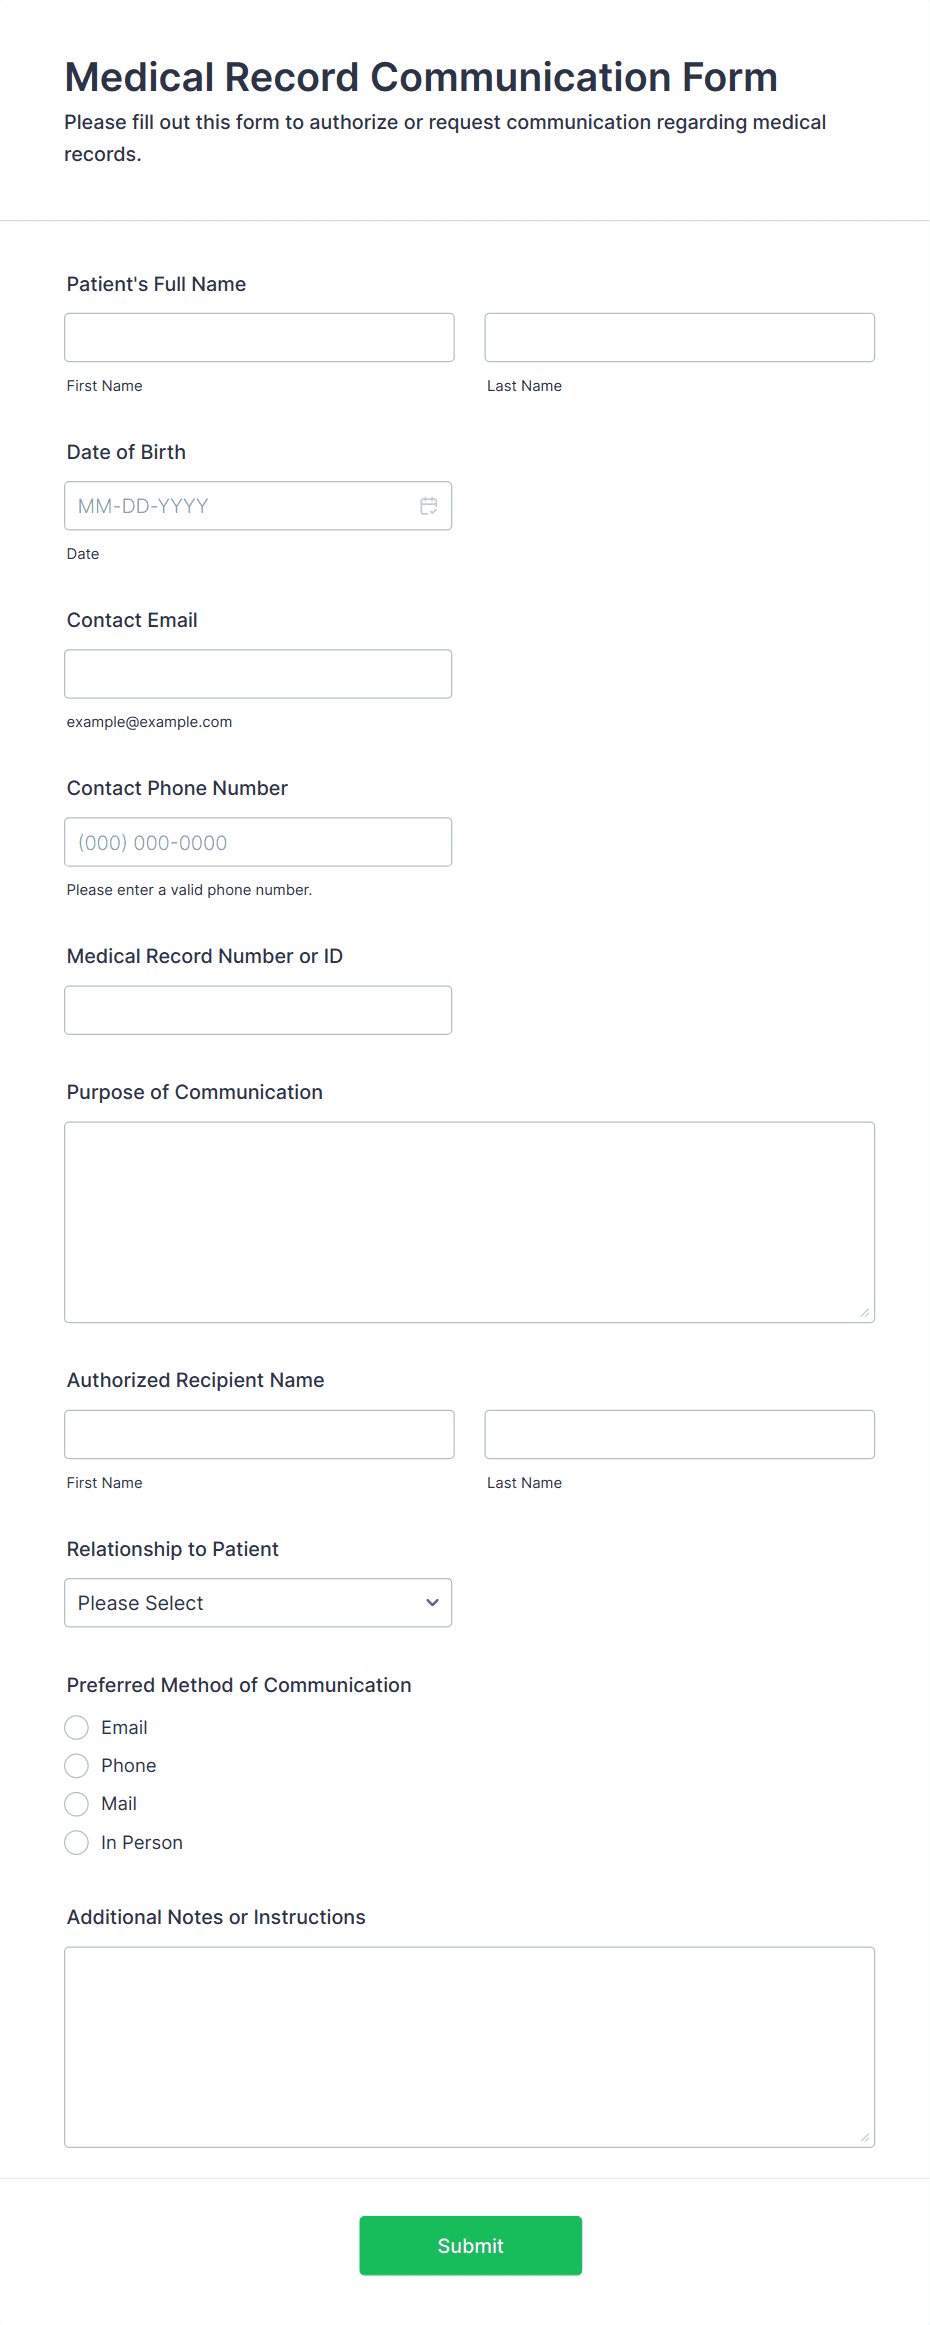The width and height of the screenshot is (930, 2325).
Task: Click the Contact Email input box
Action: point(258,673)
